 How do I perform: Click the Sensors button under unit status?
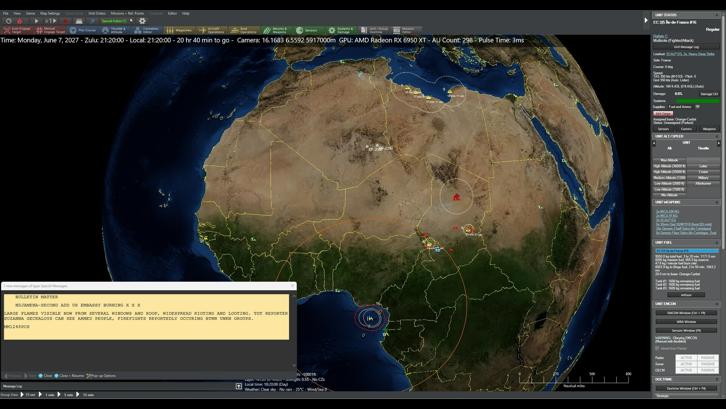pos(663,129)
